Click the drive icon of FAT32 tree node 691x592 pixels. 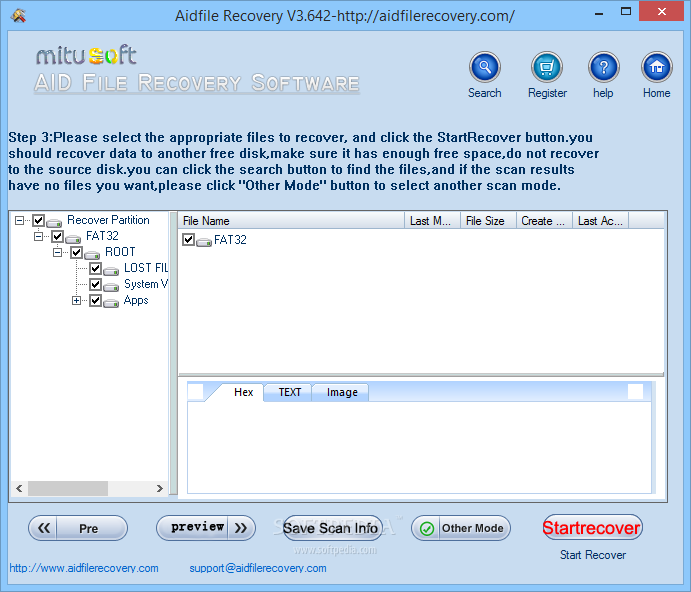pos(73,238)
